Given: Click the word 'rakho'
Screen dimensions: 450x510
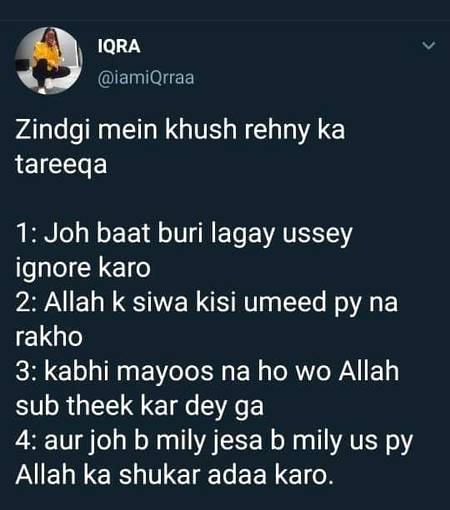Looking at the screenshot, I should [49, 337].
